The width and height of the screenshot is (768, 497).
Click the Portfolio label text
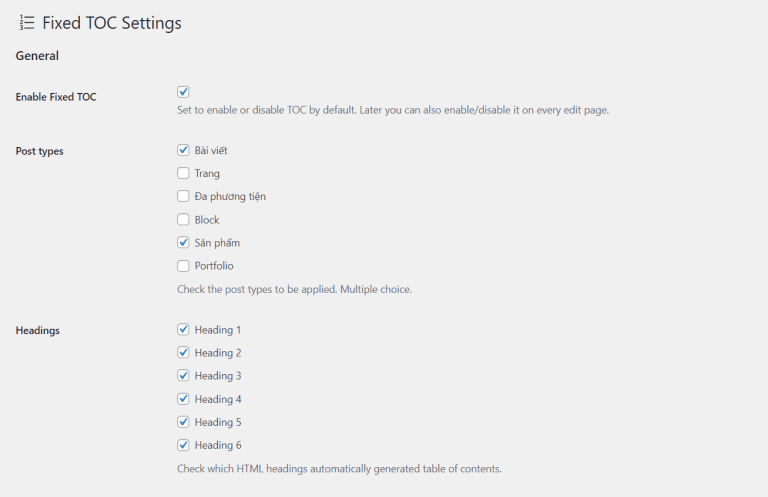click(214, 266)
